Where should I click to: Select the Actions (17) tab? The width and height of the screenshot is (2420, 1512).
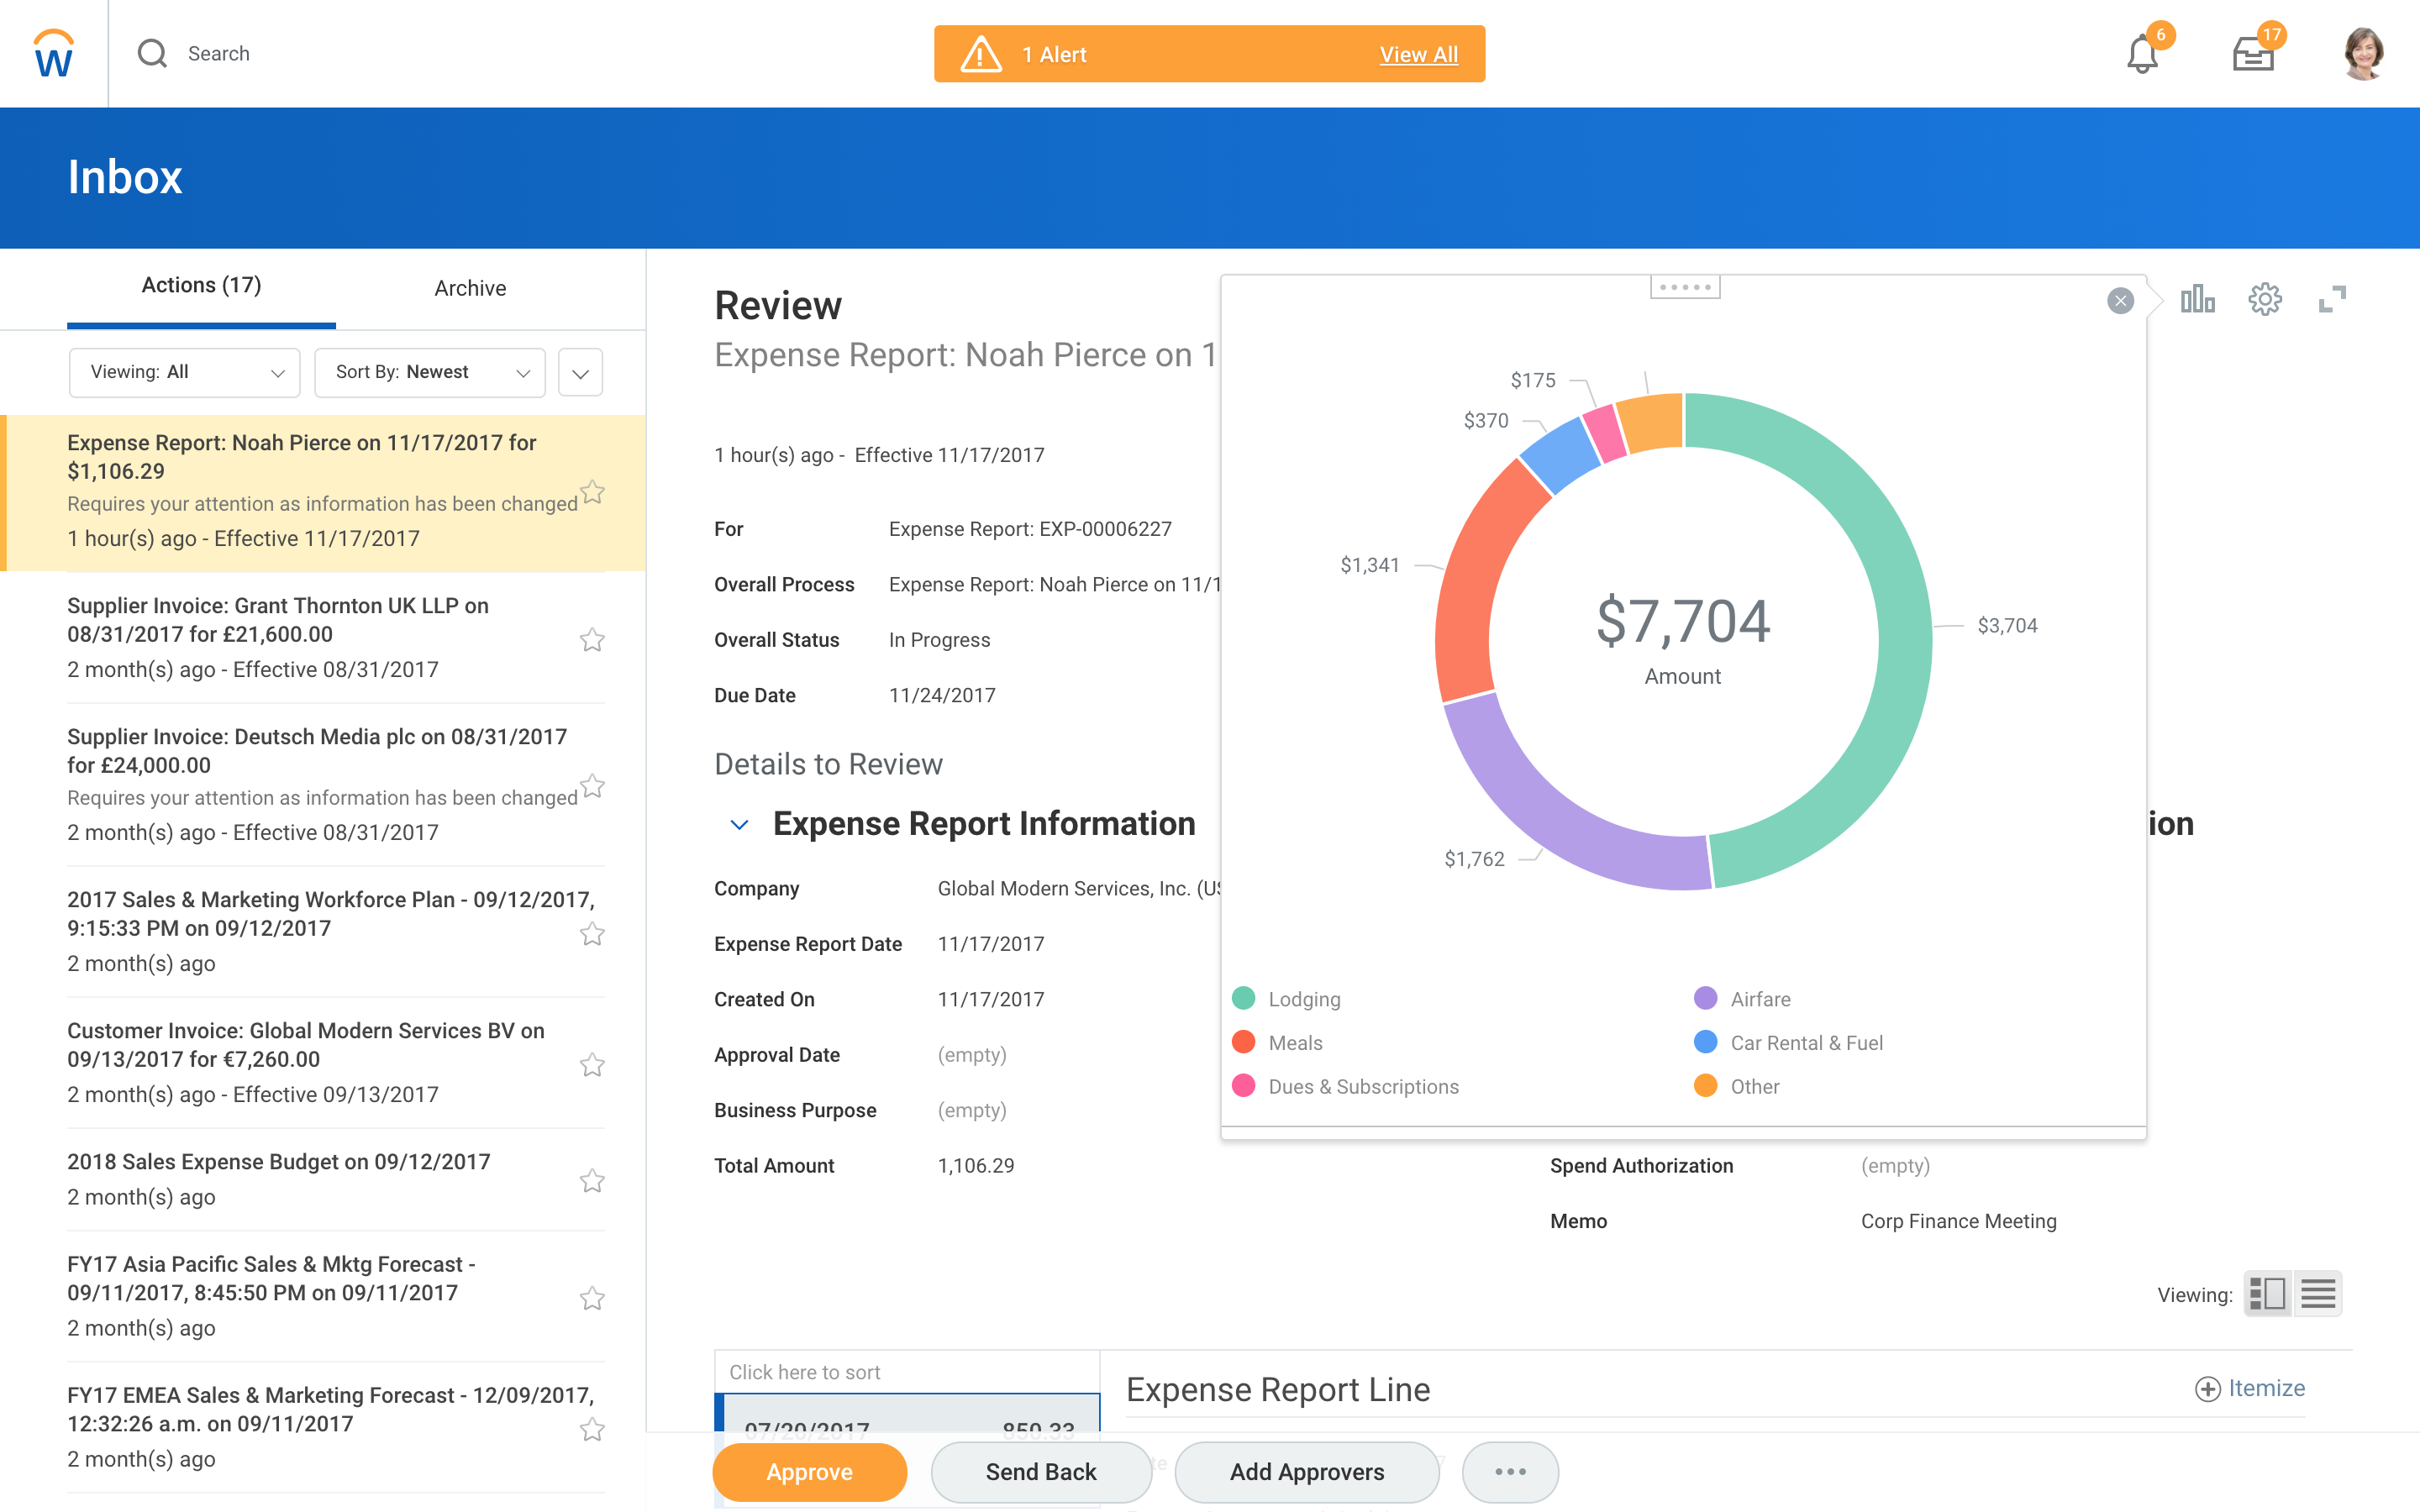(201, 286)
